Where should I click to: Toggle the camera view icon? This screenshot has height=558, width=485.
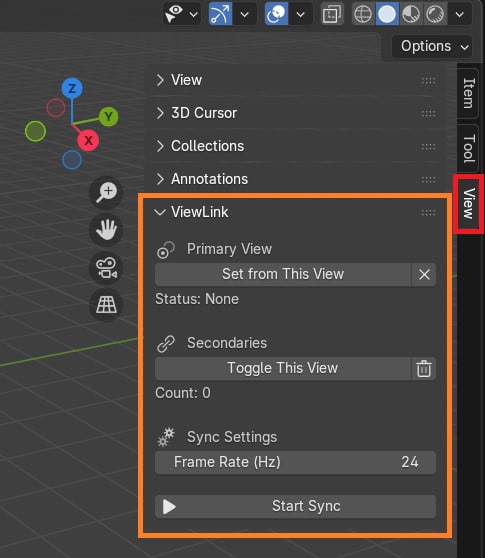[x=106, y=267]
